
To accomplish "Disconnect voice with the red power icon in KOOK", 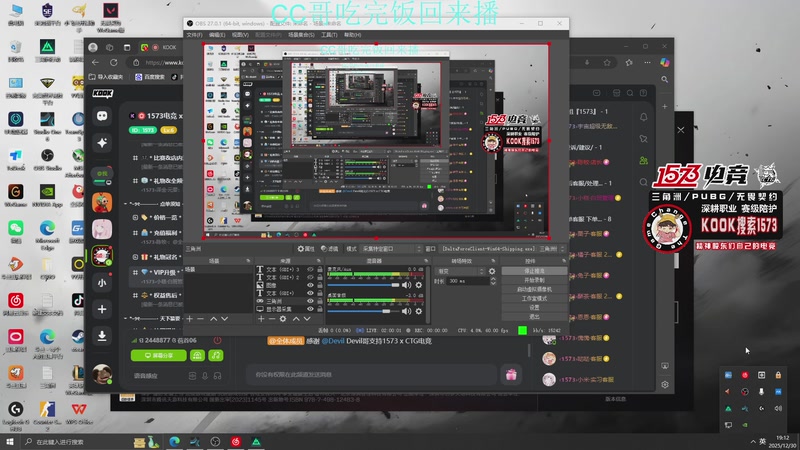I will (217, 340).
